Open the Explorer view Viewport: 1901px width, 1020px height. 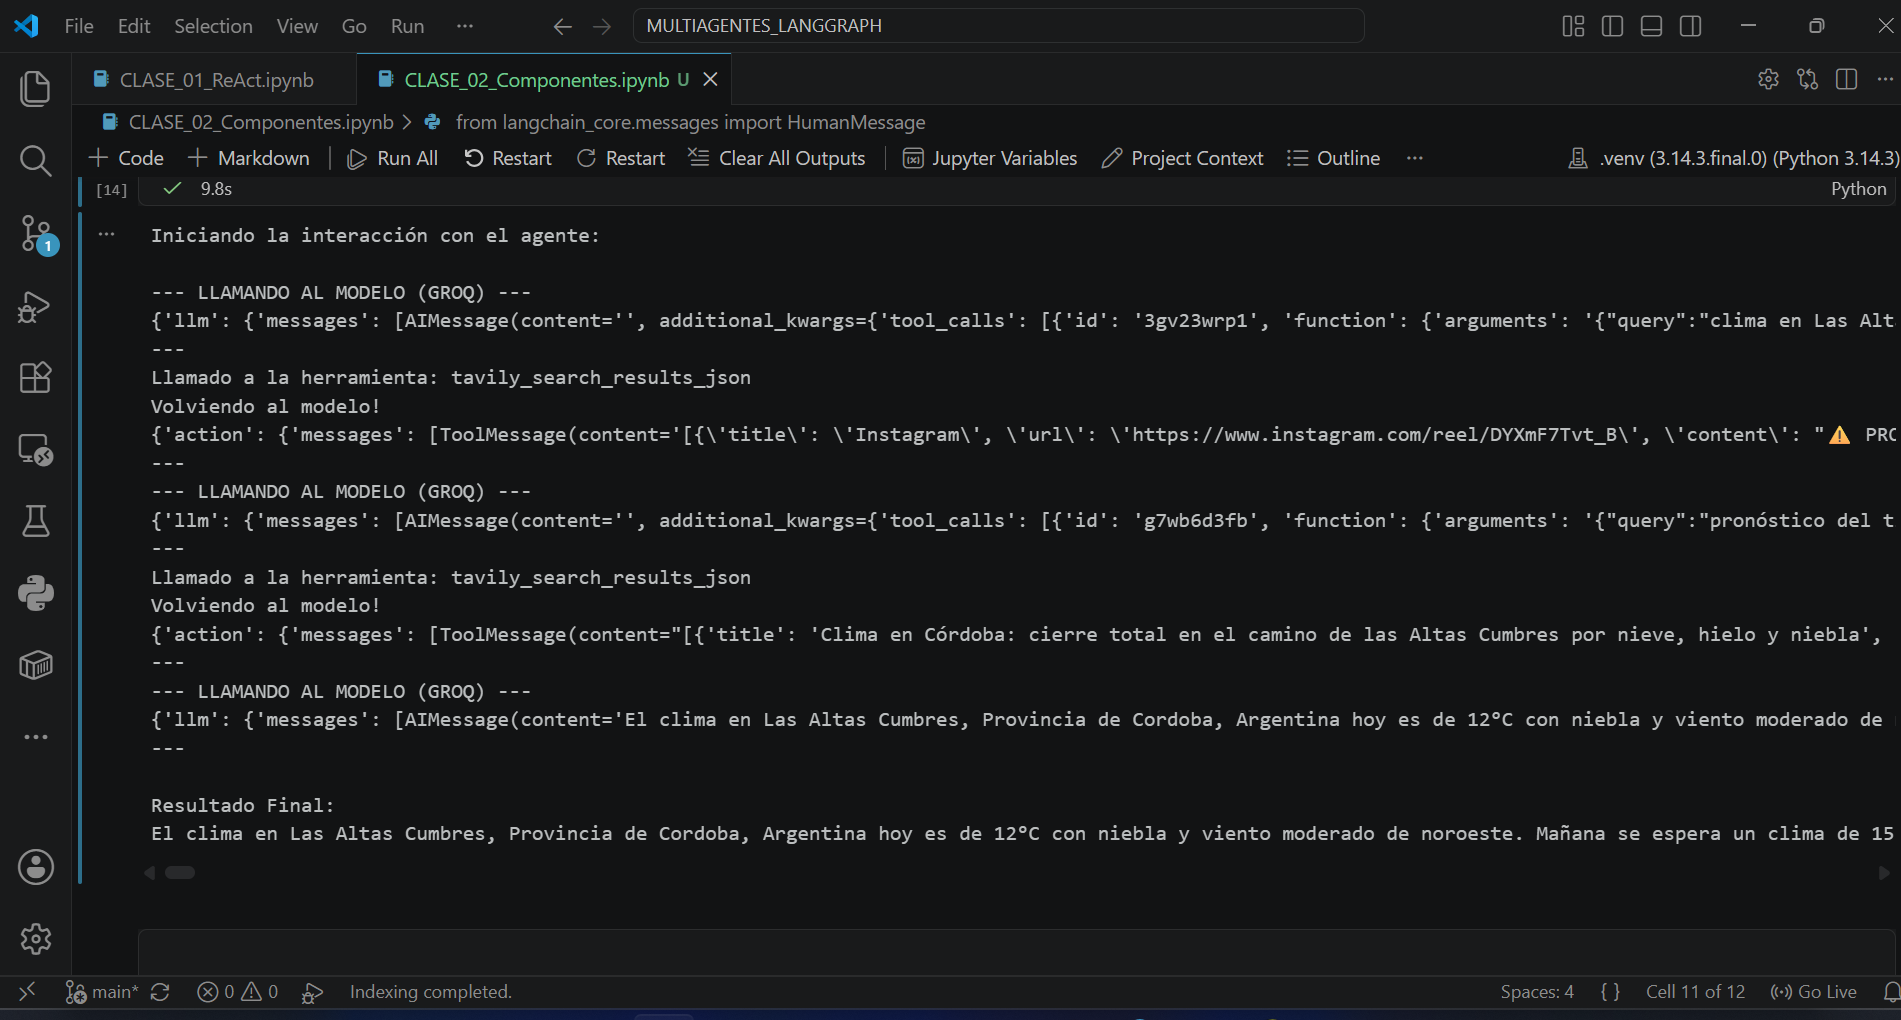coord(36,88)
